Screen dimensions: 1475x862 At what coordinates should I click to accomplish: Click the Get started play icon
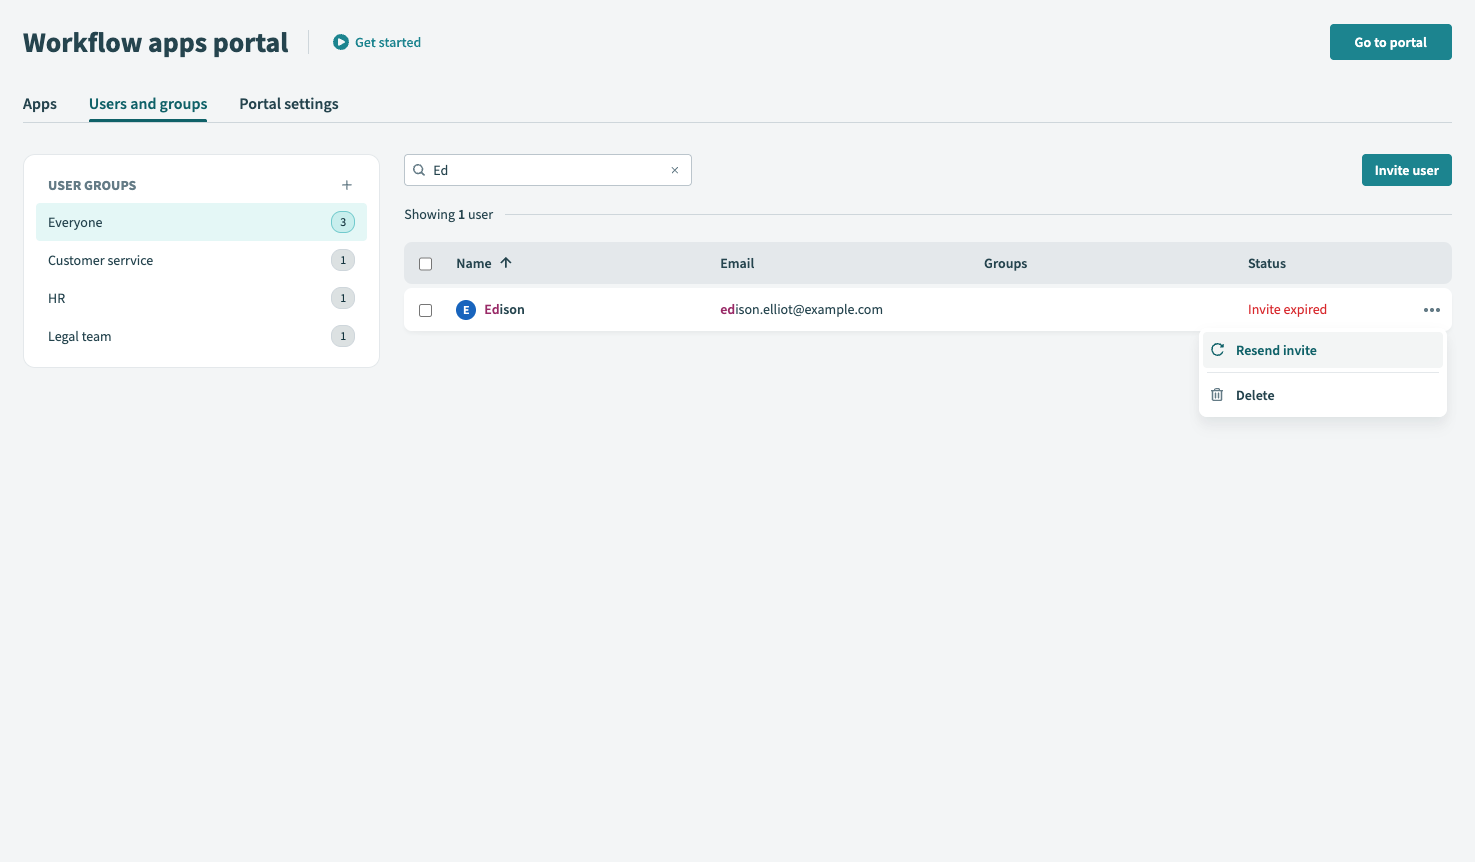tap(341, 42)
